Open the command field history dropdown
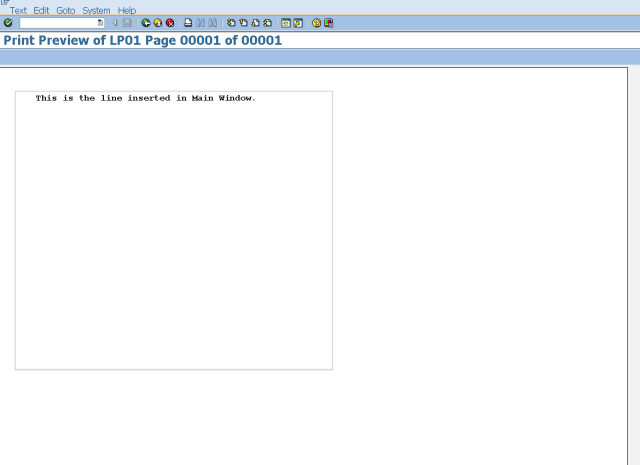640x465 pixels. click(x=100, y=23)
